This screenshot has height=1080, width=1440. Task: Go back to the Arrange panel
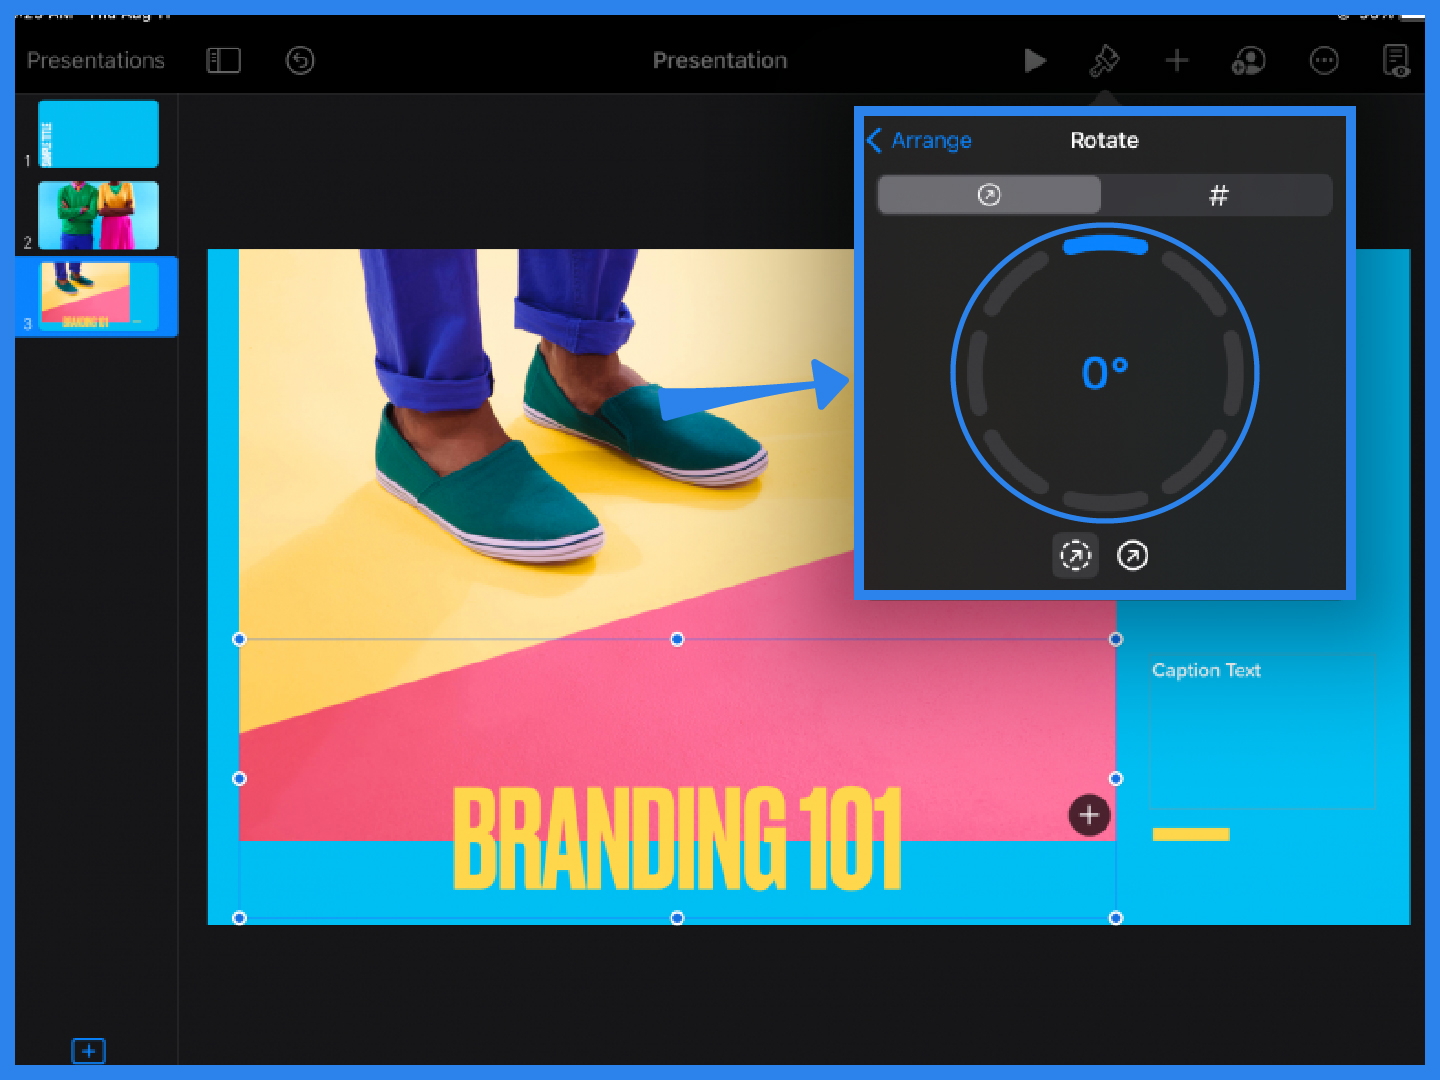pos(919,141)
